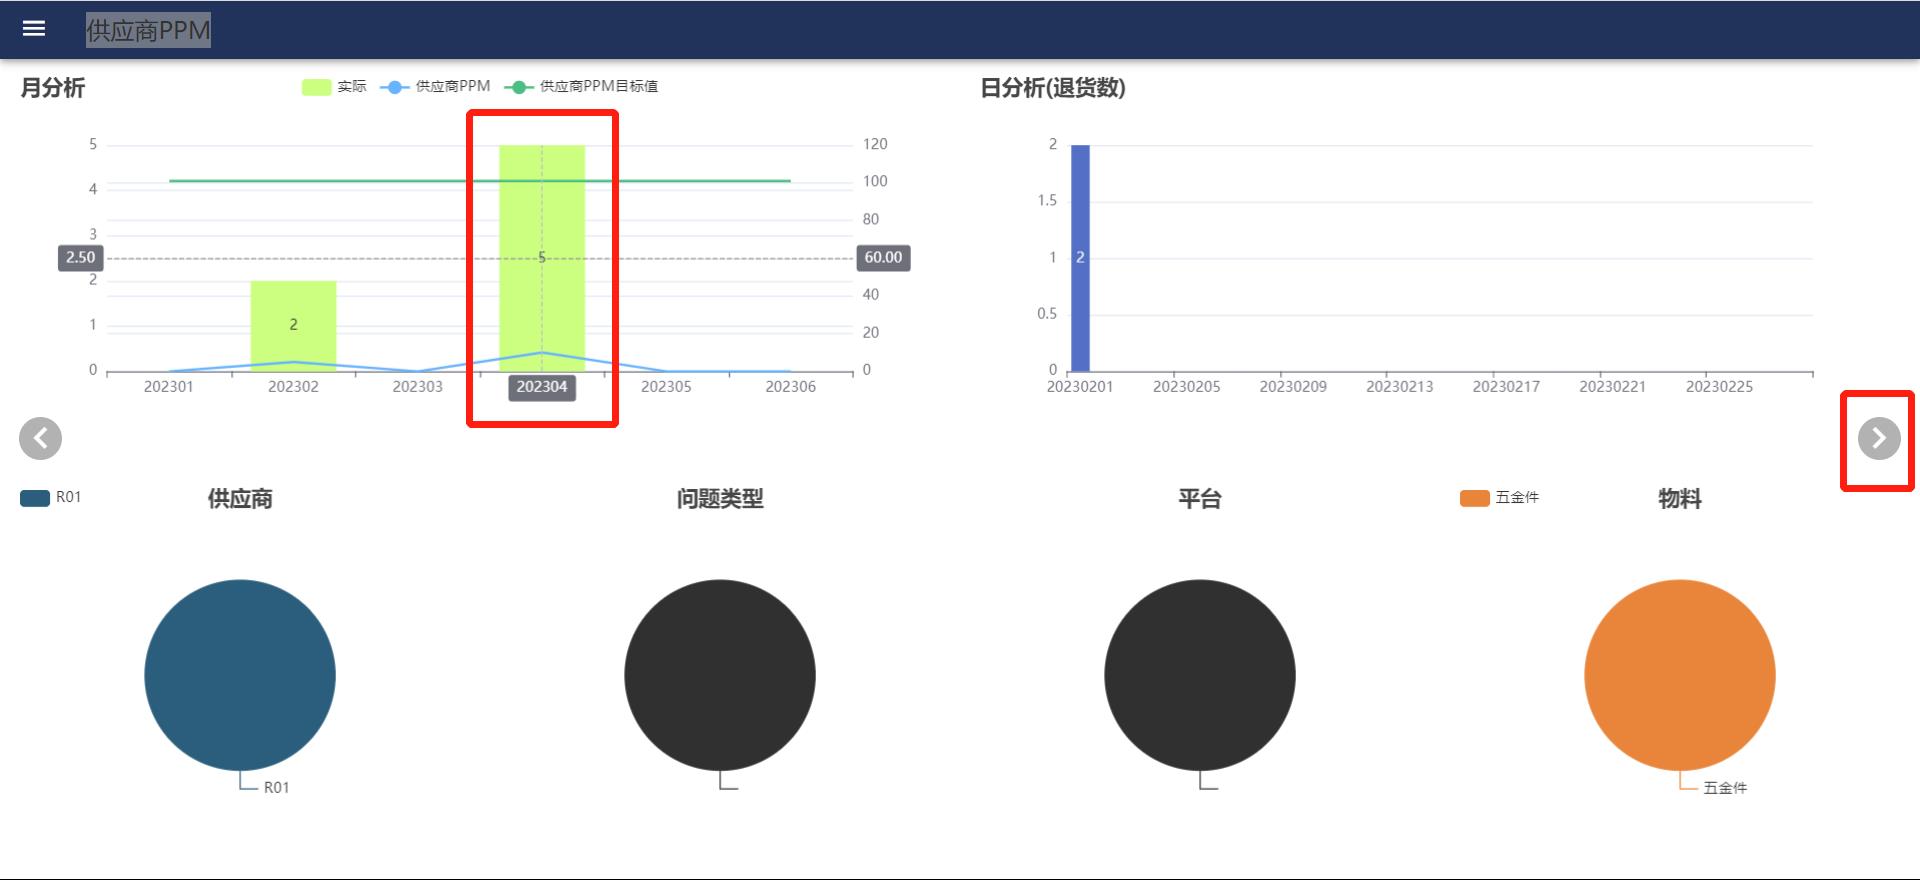The height and width of the screenshot is (880, 1920).
Task: Click the 20230209 date axis label
Action: pos(1293,387)
